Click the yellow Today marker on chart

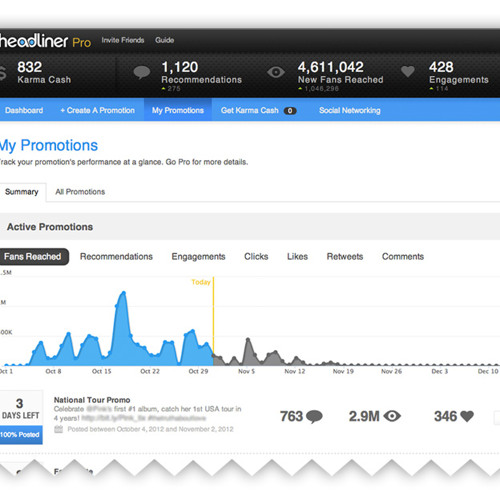201,282
